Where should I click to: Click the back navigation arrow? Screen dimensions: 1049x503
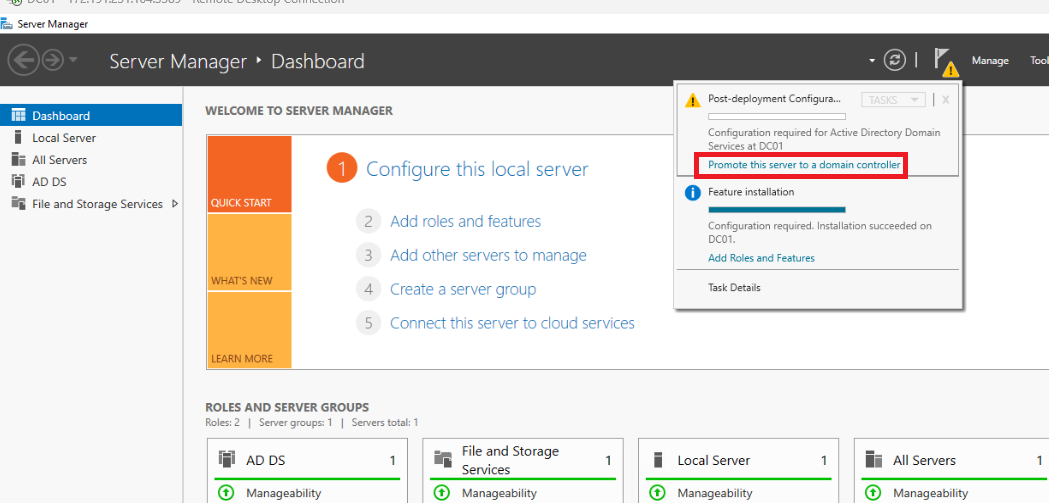click(22, 61)
